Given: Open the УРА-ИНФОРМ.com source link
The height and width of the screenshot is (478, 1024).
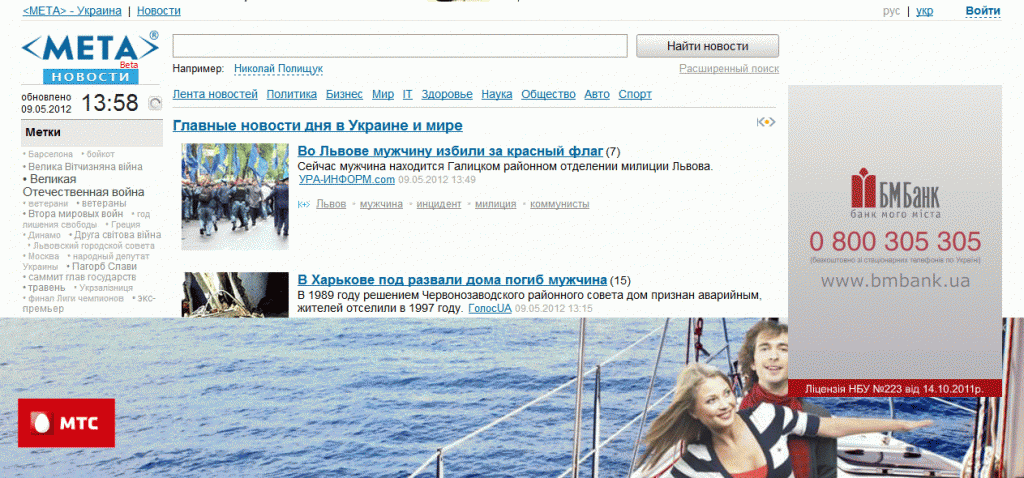Looking at the screenshot, I should pyautogui.click(x=347, y=180).
